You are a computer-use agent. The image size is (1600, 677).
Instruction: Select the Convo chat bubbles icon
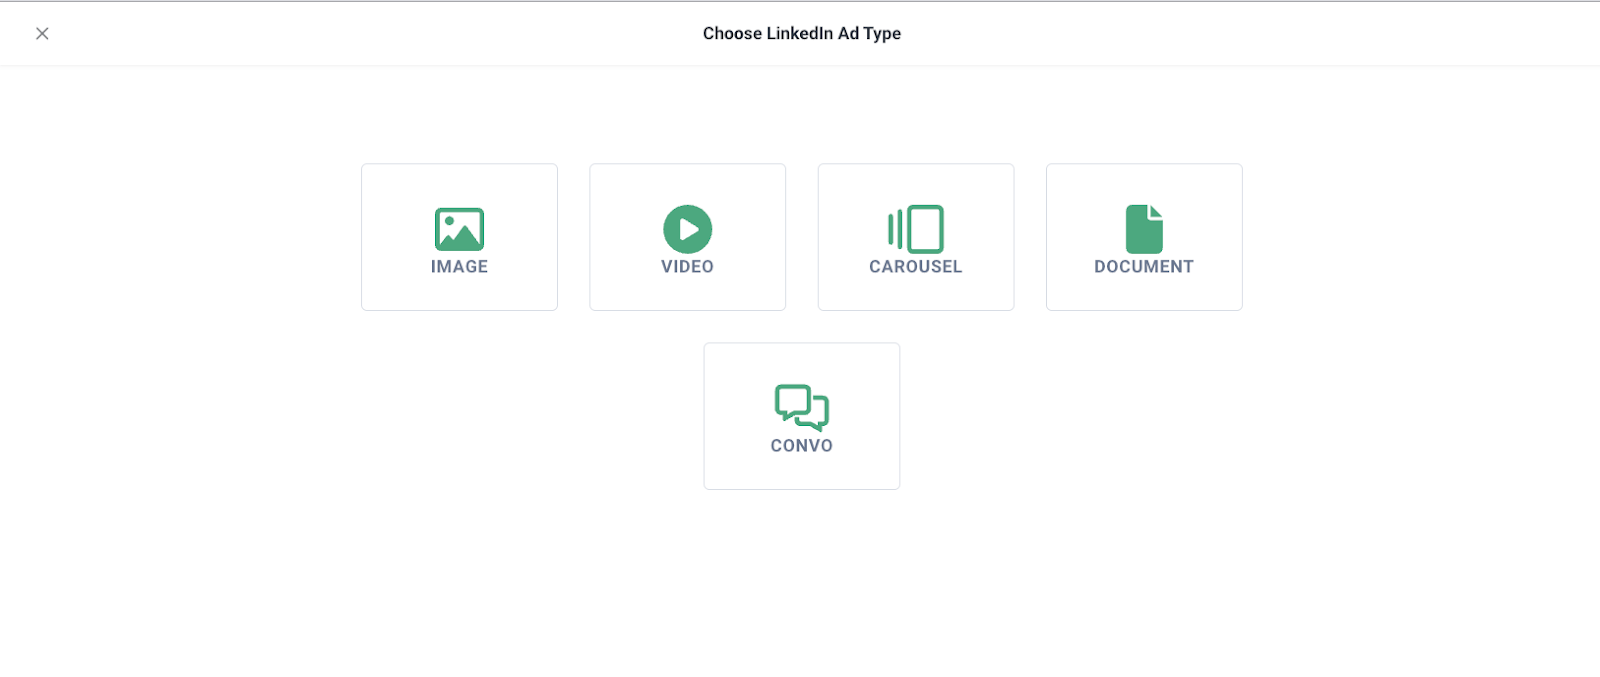[x=802, y=408]
